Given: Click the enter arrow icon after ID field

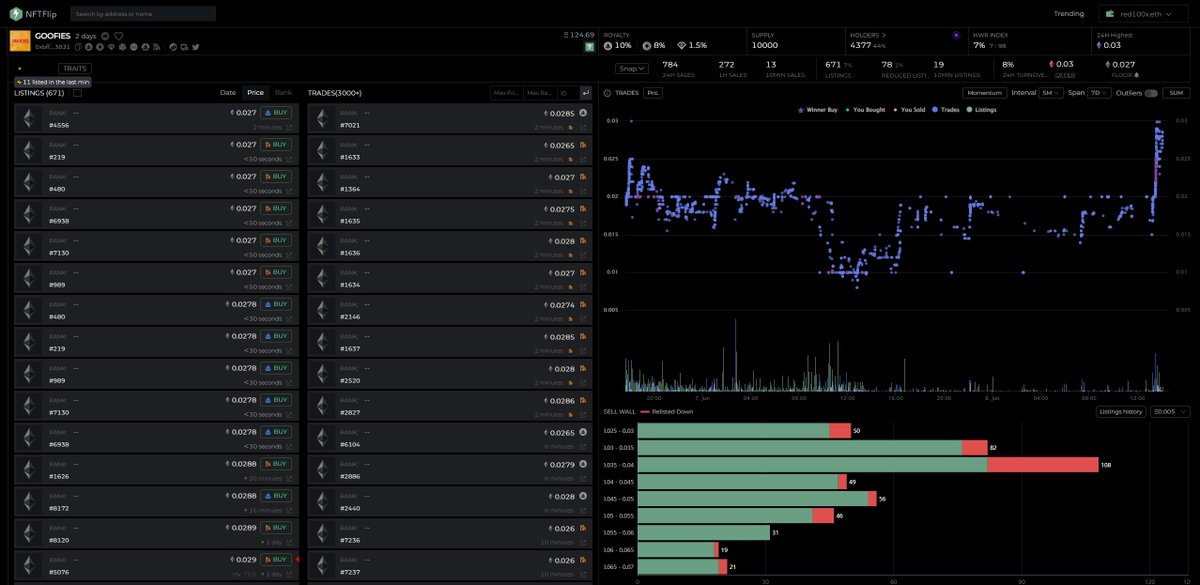Looking at the screenshot, I should click(585, 93).
